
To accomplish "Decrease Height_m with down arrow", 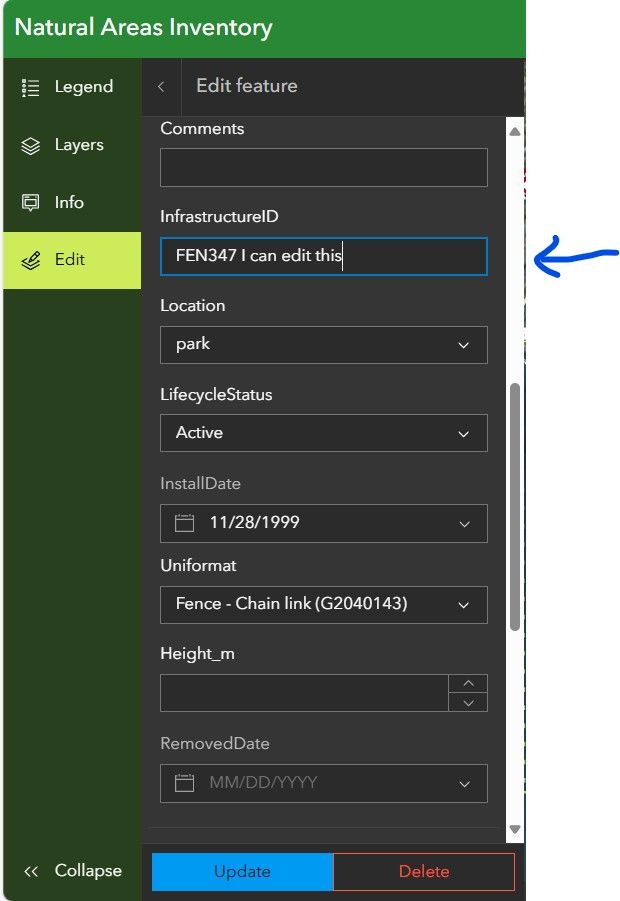I will (x=468, y=702).
